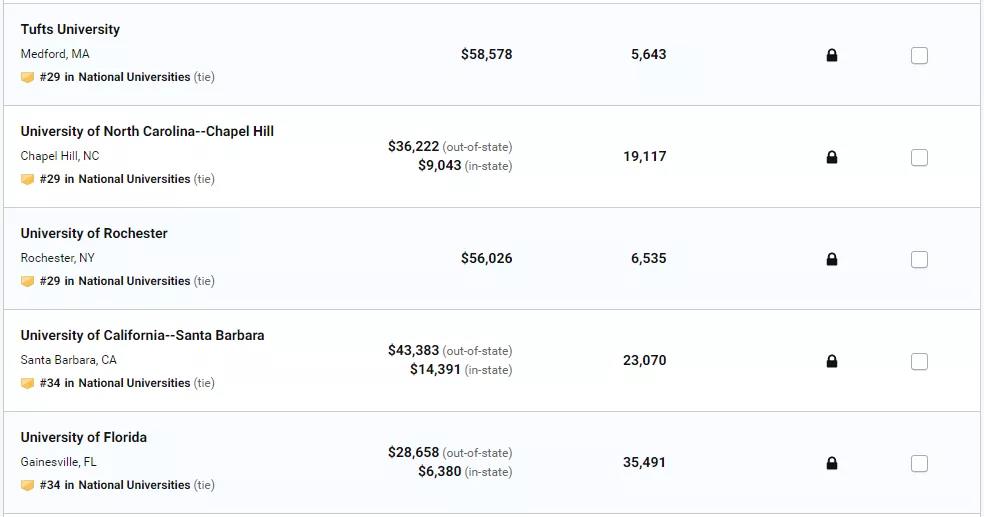Click the lock icon for UC Santa Barbara
The image size is (984, 517).
click(832, 361)
